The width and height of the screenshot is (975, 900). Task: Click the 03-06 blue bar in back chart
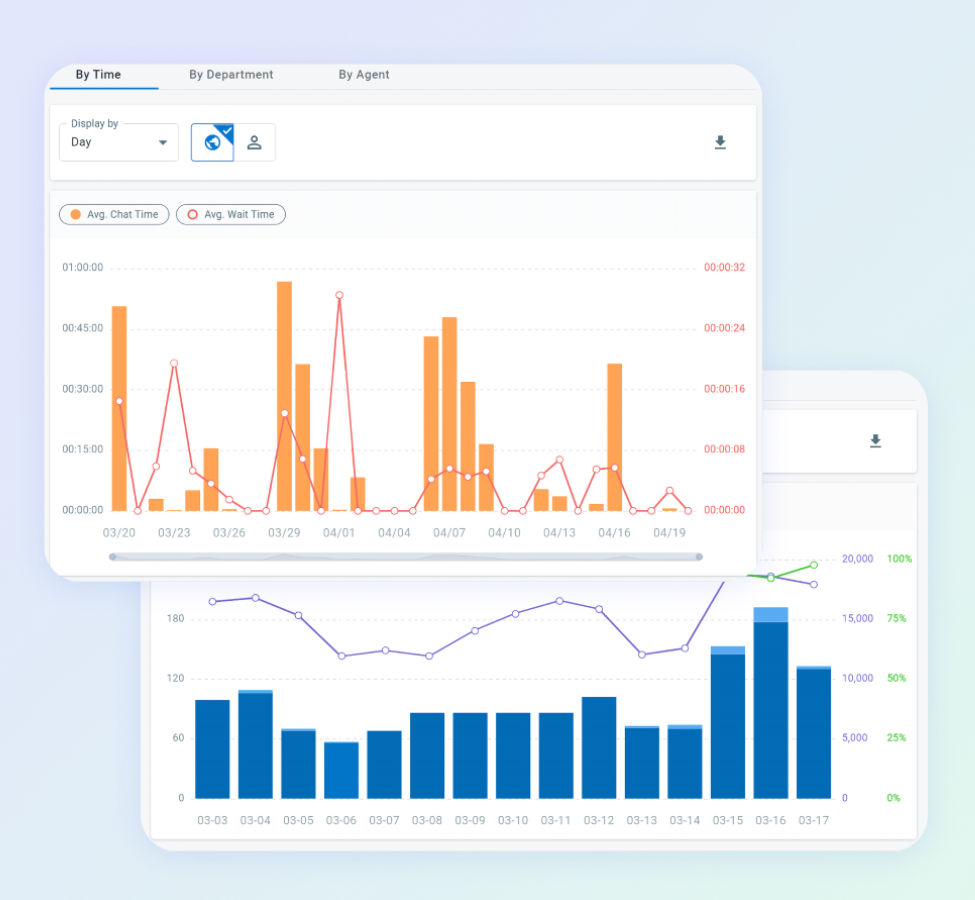[x=341, y=770]
